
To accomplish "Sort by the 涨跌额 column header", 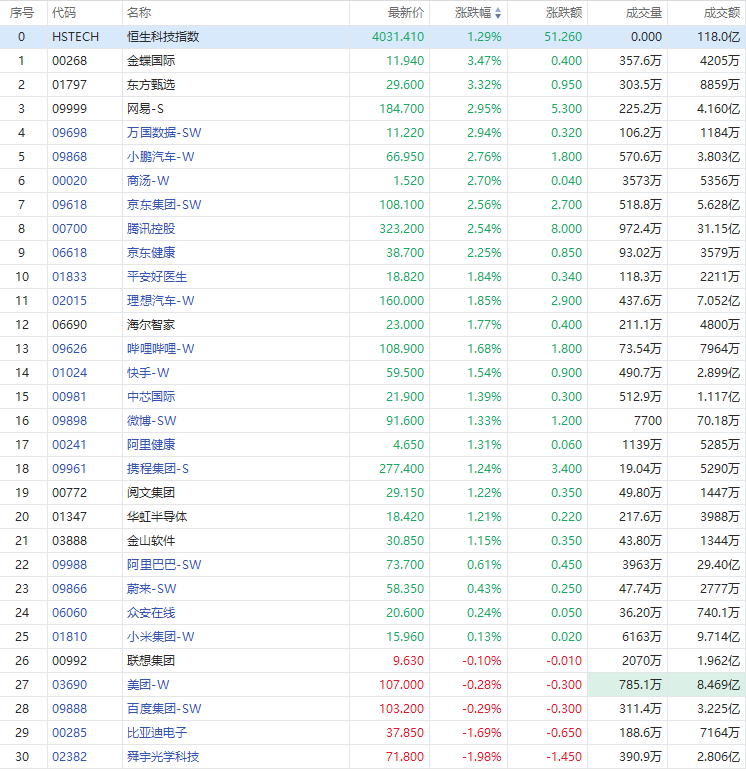I will click(564, 13).
